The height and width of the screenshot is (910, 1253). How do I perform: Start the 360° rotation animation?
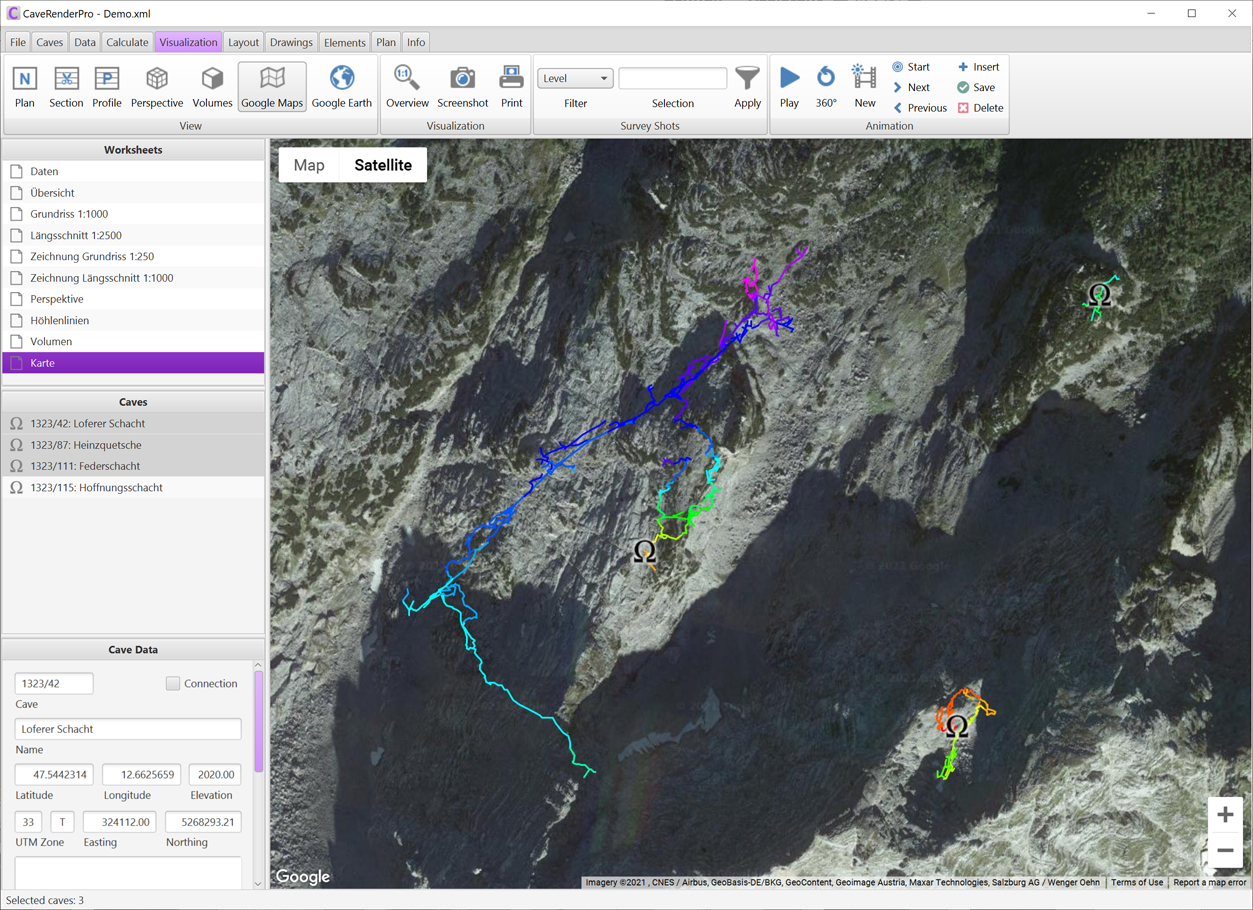click(826, 87)
